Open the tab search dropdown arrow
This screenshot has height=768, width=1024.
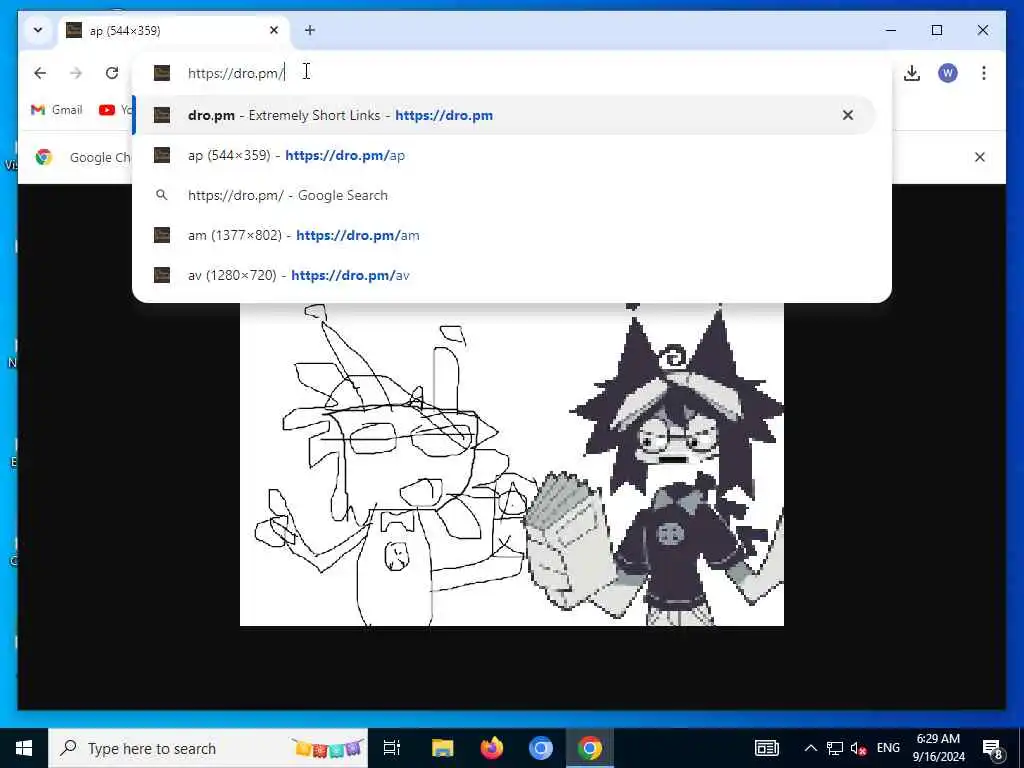click(x=38, y=30)
